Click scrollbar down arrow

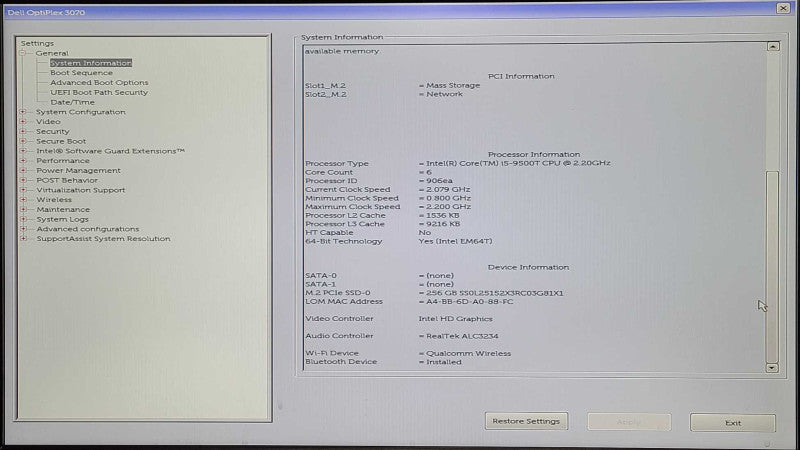772,367
